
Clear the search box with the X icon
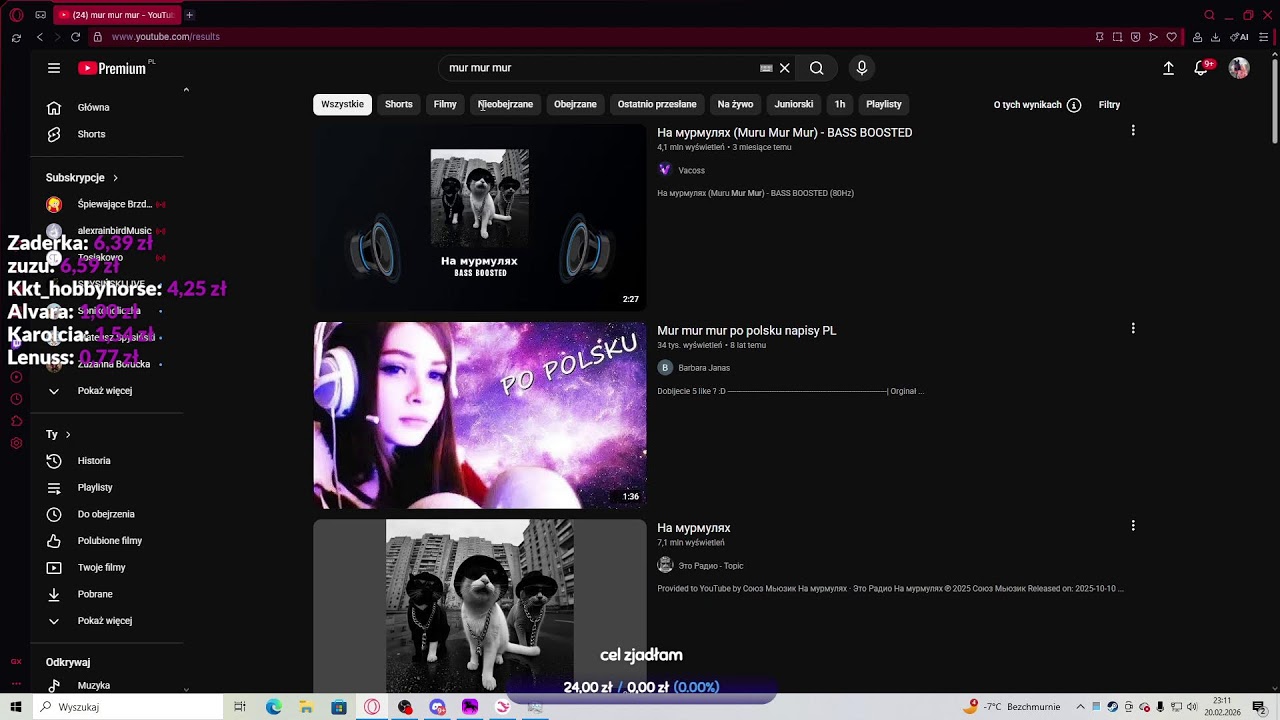785,68
